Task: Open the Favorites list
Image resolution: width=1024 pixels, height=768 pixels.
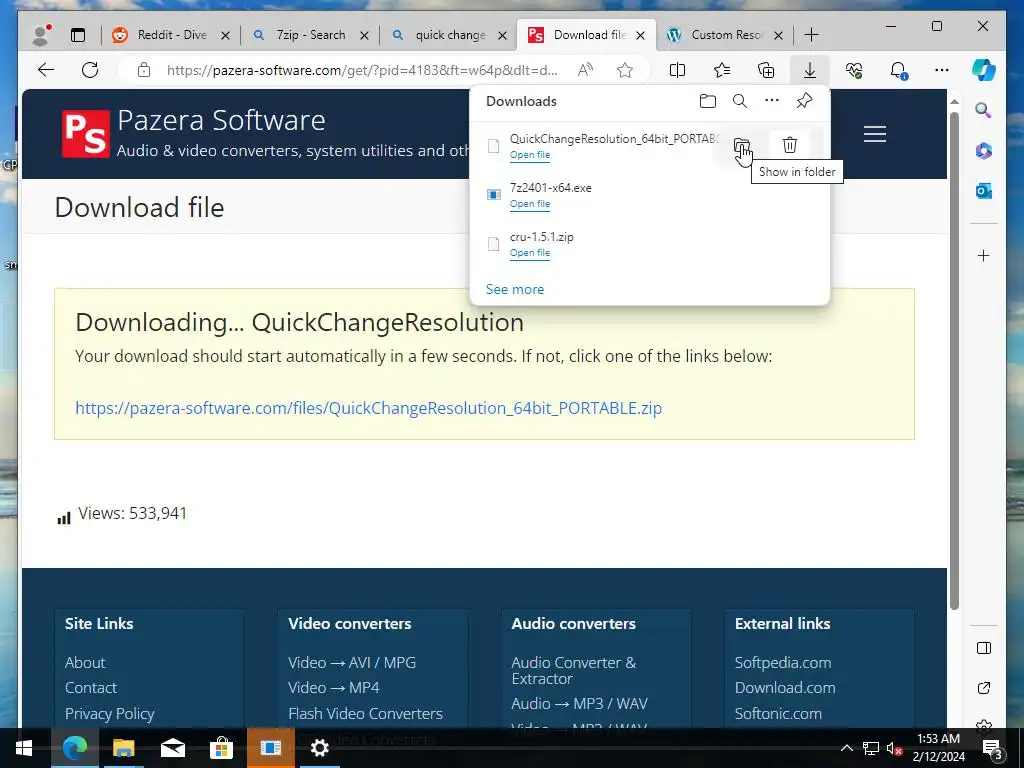Action: pos(722,70)
